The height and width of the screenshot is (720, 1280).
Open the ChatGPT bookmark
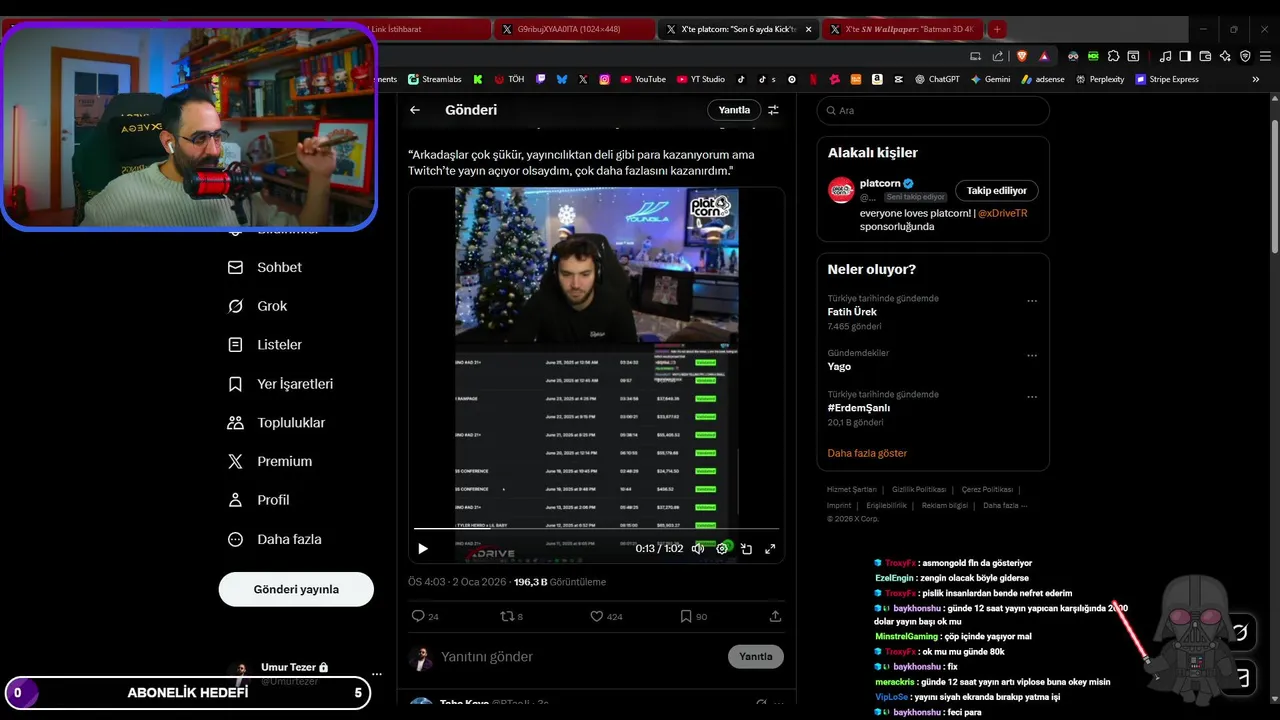click(x=936, y=79)
